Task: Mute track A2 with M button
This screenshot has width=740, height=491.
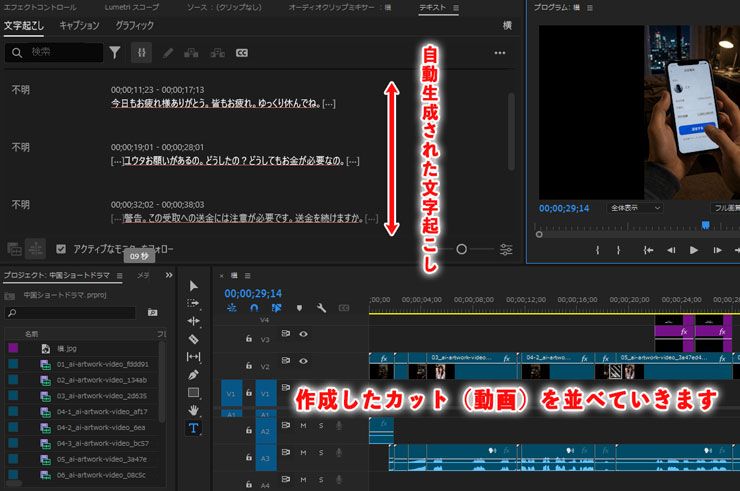Action: click(303, 425)
